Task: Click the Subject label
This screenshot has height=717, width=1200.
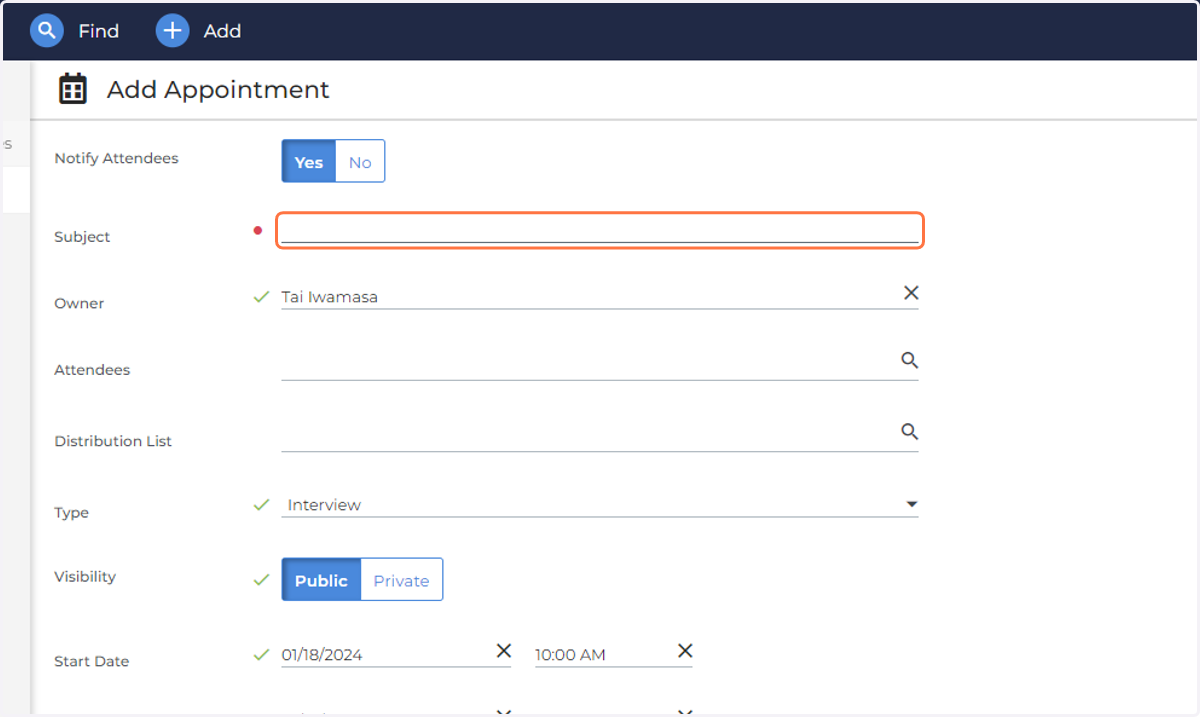Action: 82,237
